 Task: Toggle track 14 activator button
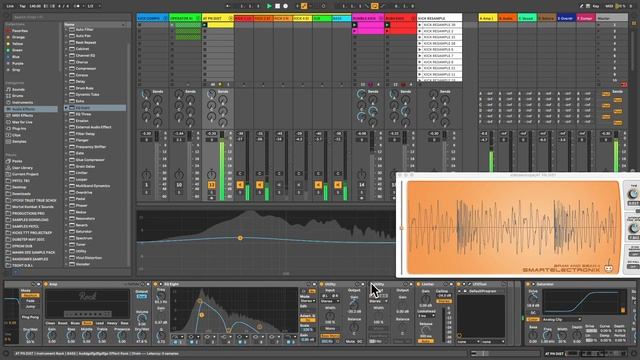[x=362, y=185]
